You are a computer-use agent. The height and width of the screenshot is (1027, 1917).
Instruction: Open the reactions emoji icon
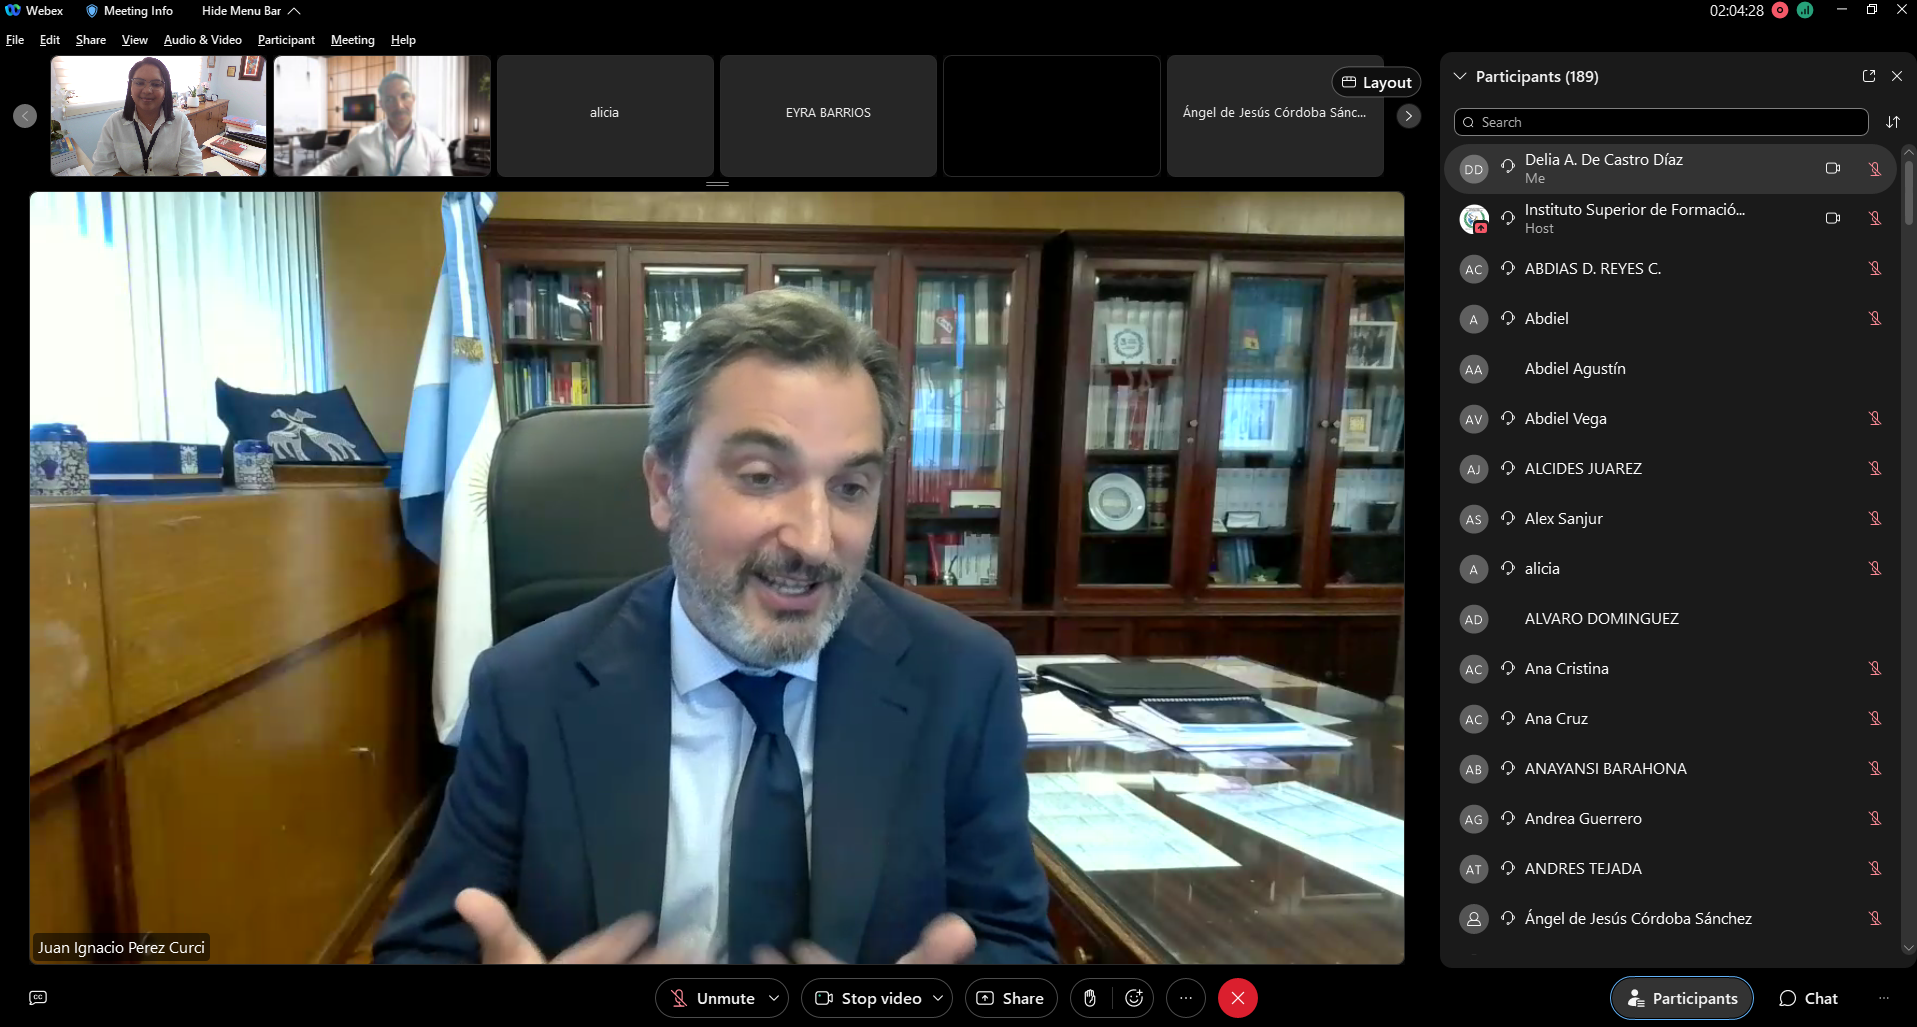click(1134, 998)
